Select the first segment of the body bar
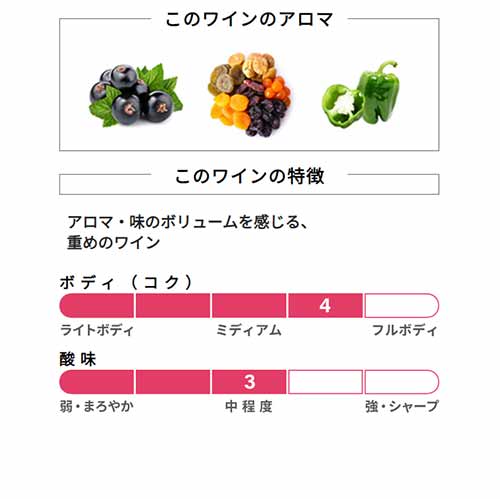The width and height of the screenshot is (500, 499). (x=97, y=305)
